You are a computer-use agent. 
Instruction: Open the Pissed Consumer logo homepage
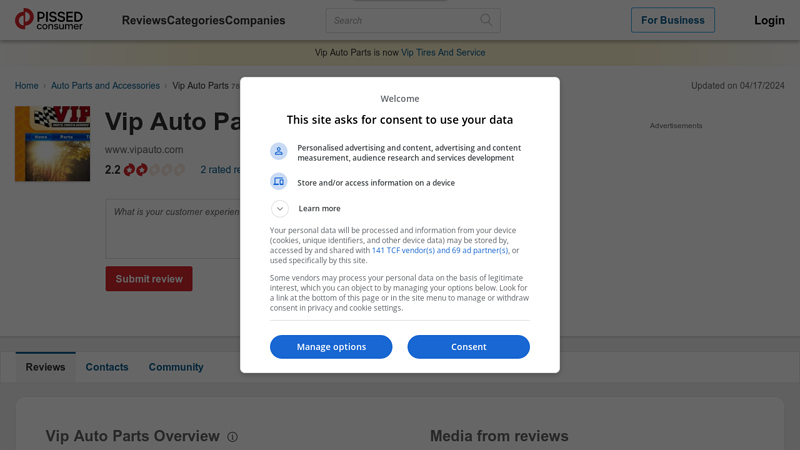pyautogui.click(x=49, y=19)
